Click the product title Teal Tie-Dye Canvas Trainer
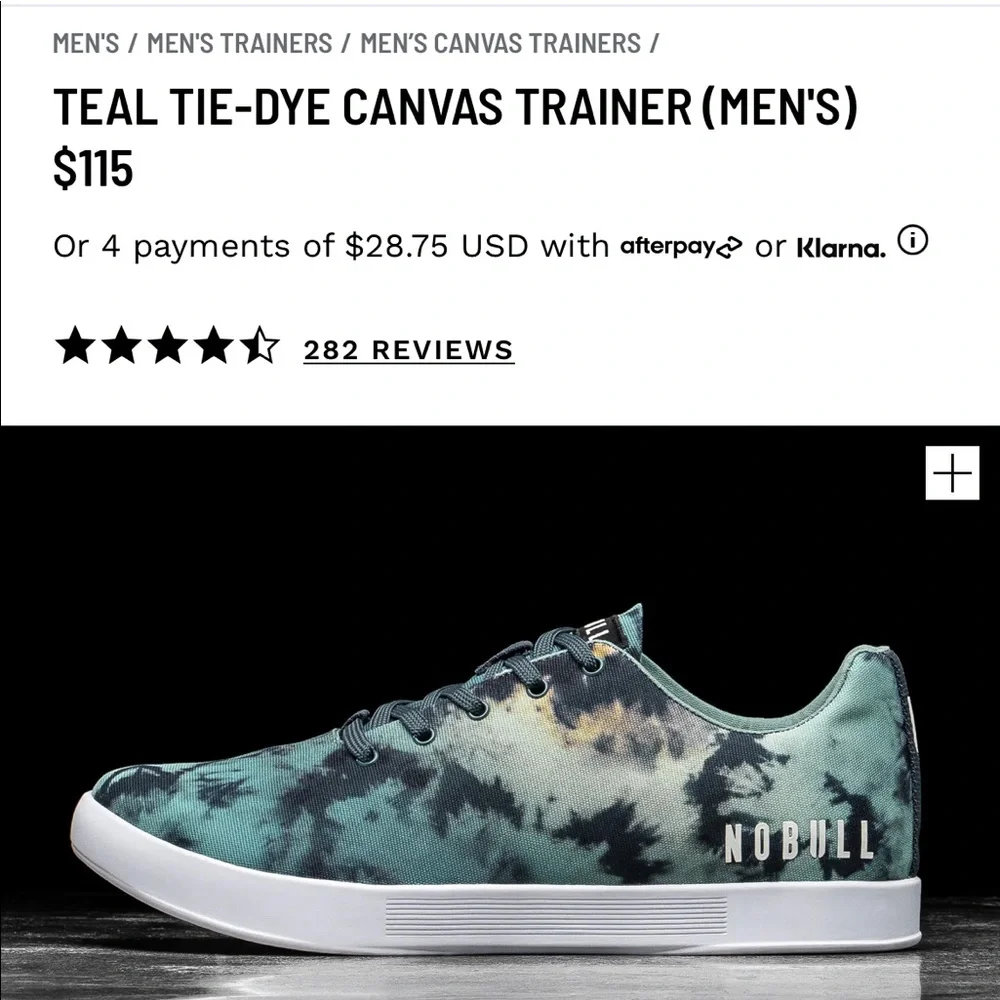The width and height of the screenshot is (1000, 1000). click(455, 106)
